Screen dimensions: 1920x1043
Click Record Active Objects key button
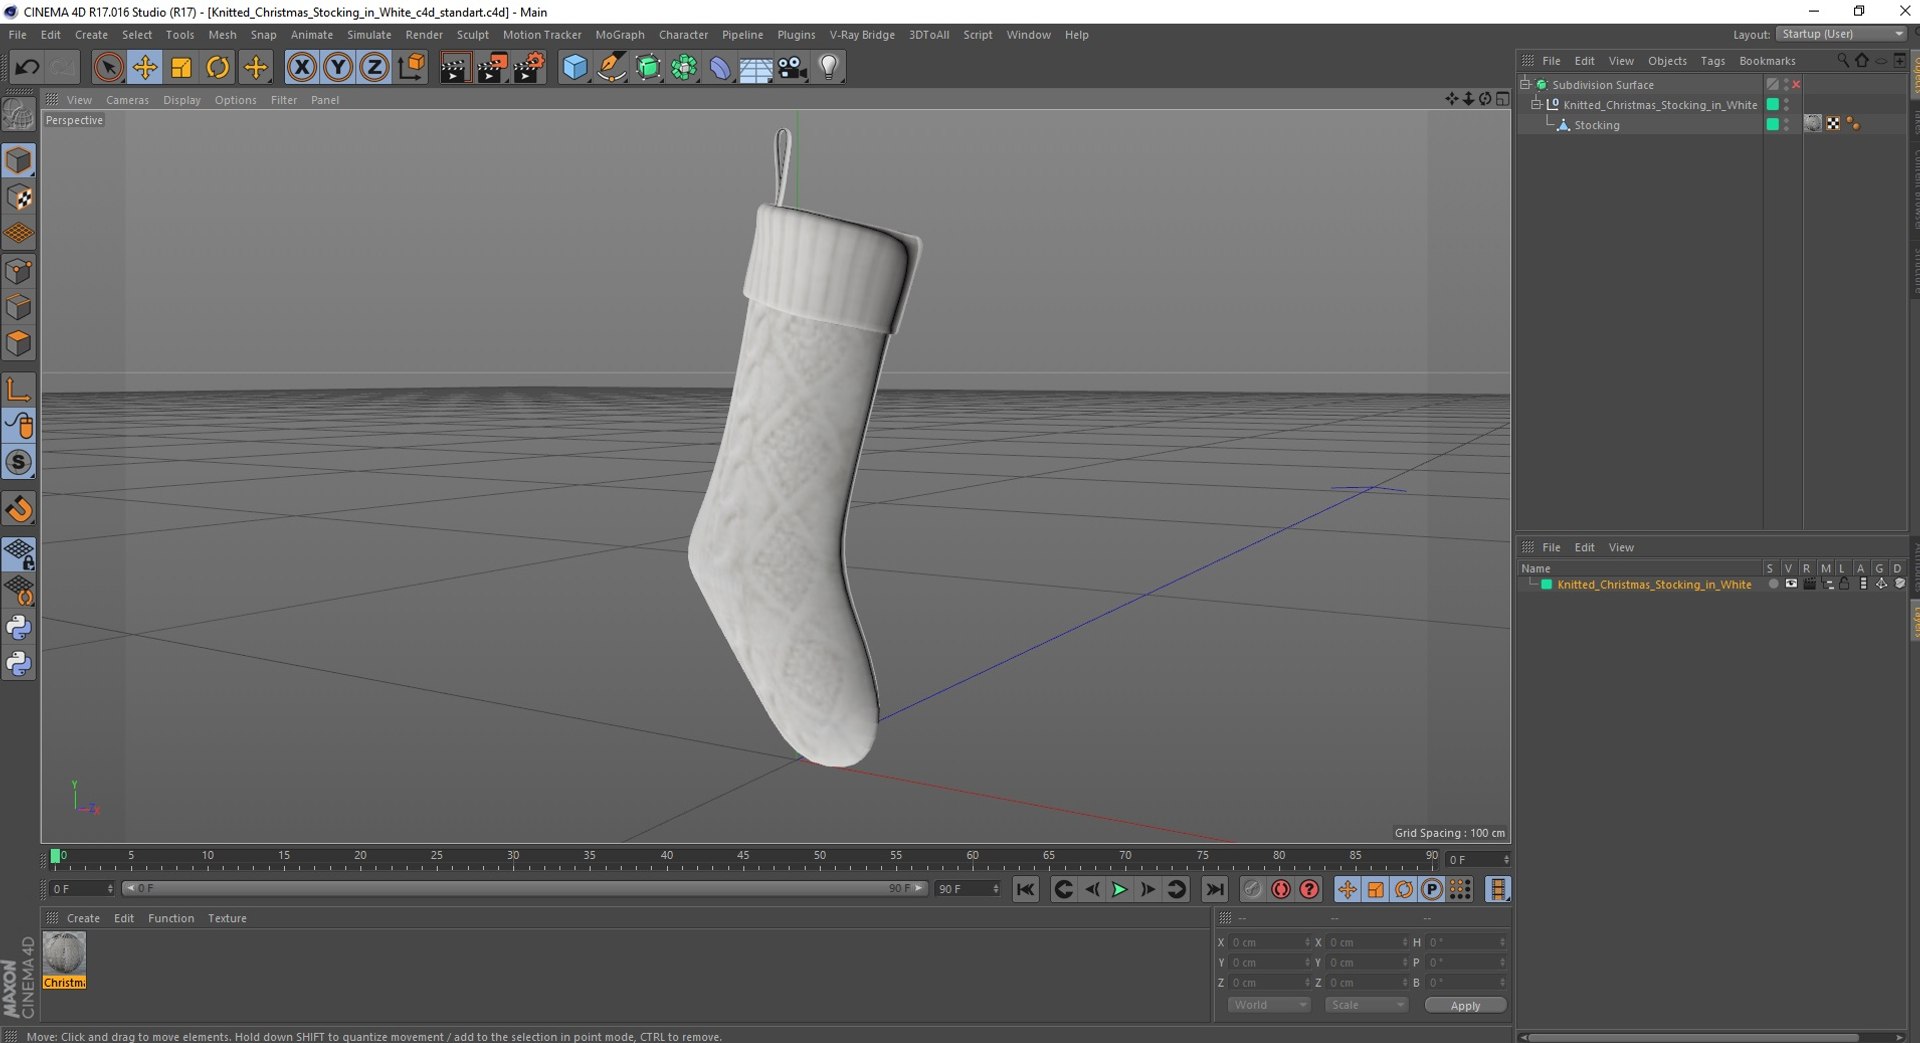pos(1252,889)
